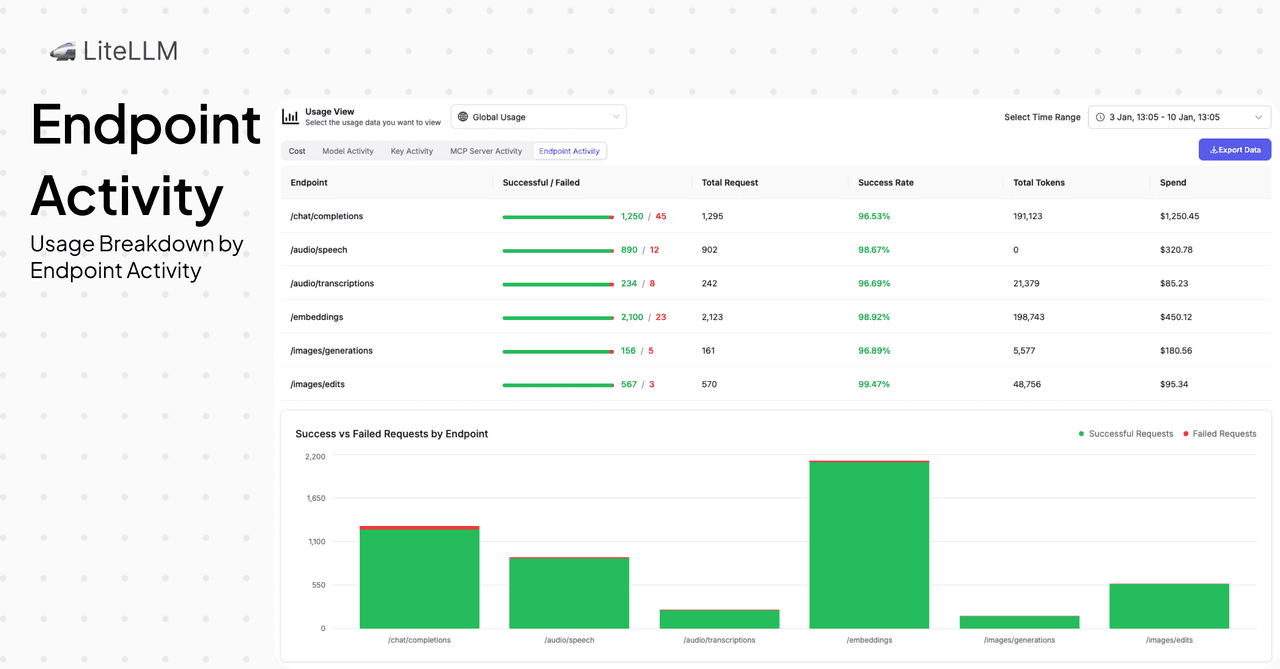Click the /chat/completions table row name
1280x669 pixels.
[x=327, y=216]
